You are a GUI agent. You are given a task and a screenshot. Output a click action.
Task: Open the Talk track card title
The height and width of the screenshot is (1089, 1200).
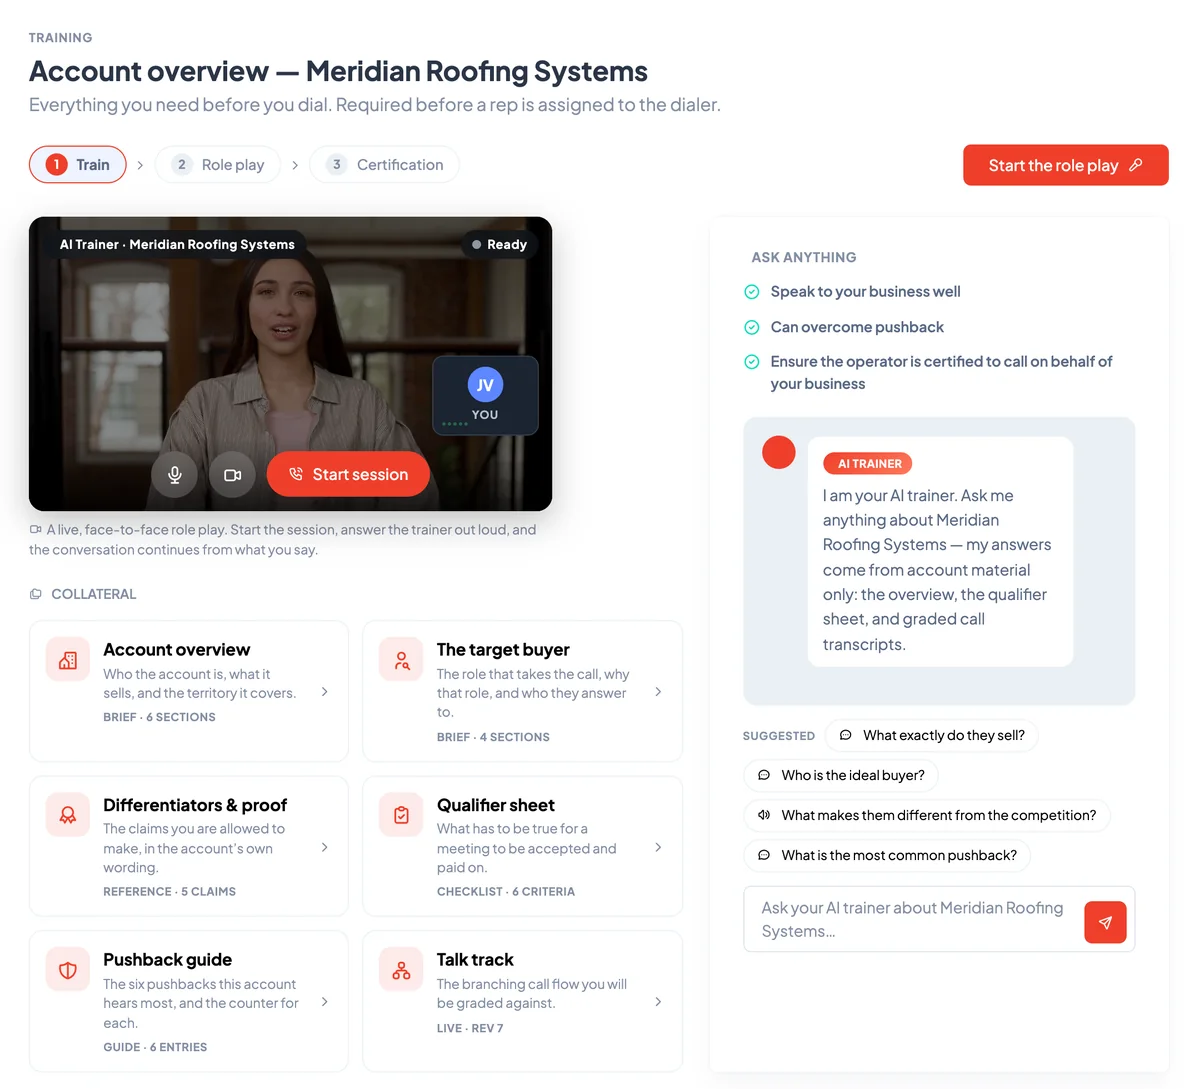[475, 960]
